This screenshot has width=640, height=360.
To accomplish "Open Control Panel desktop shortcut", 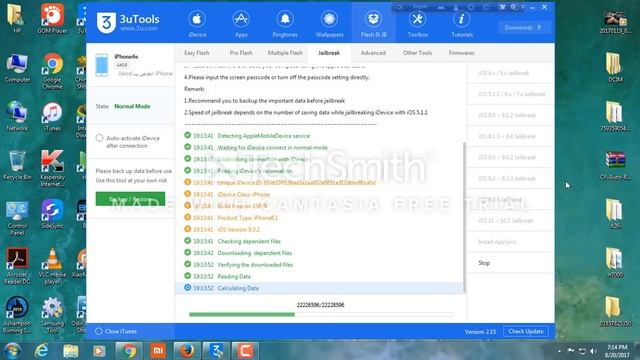I will [x=17, y=218].
